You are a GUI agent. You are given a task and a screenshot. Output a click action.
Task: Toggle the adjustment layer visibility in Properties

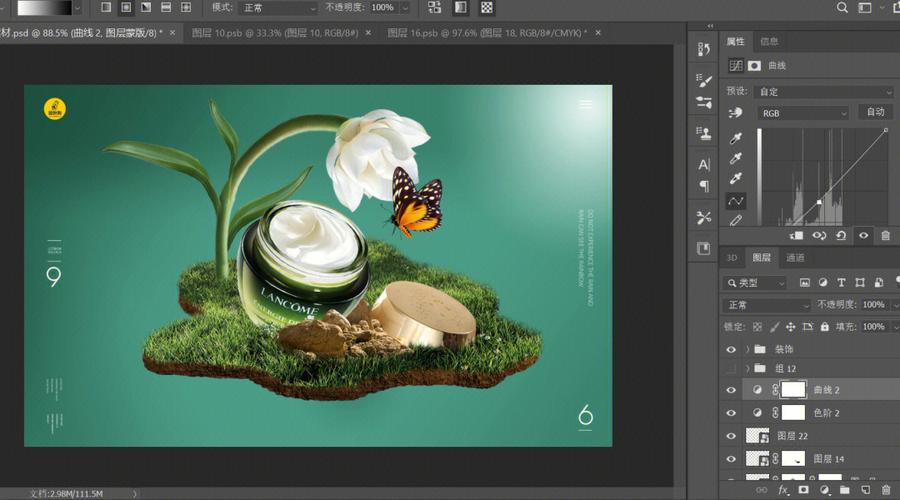coord(863,235)
